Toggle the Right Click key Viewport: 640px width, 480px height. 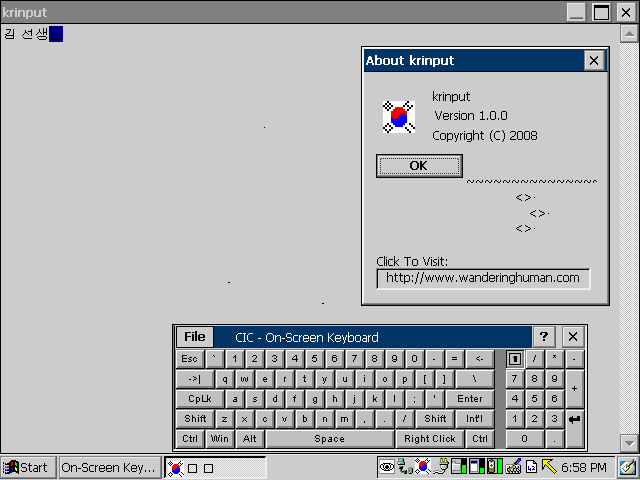pos(430,439)
